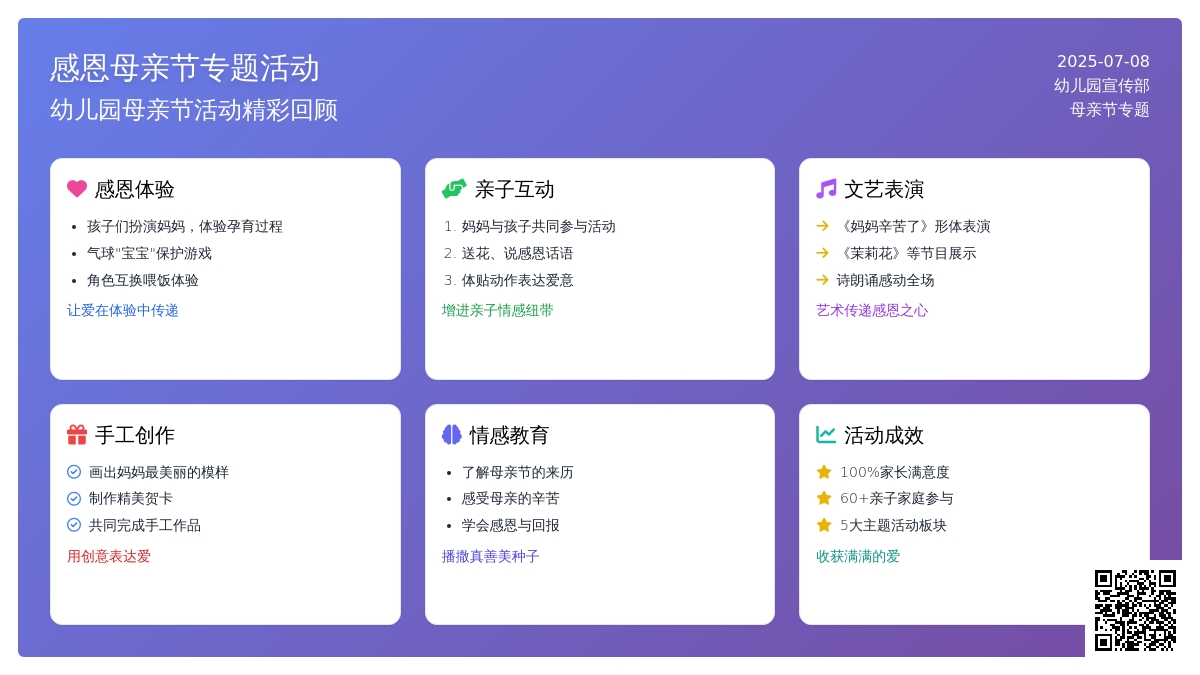
Task: Click the subtitle 幼儿园母亲节活动精彩回顾
Action: (194, 110)
